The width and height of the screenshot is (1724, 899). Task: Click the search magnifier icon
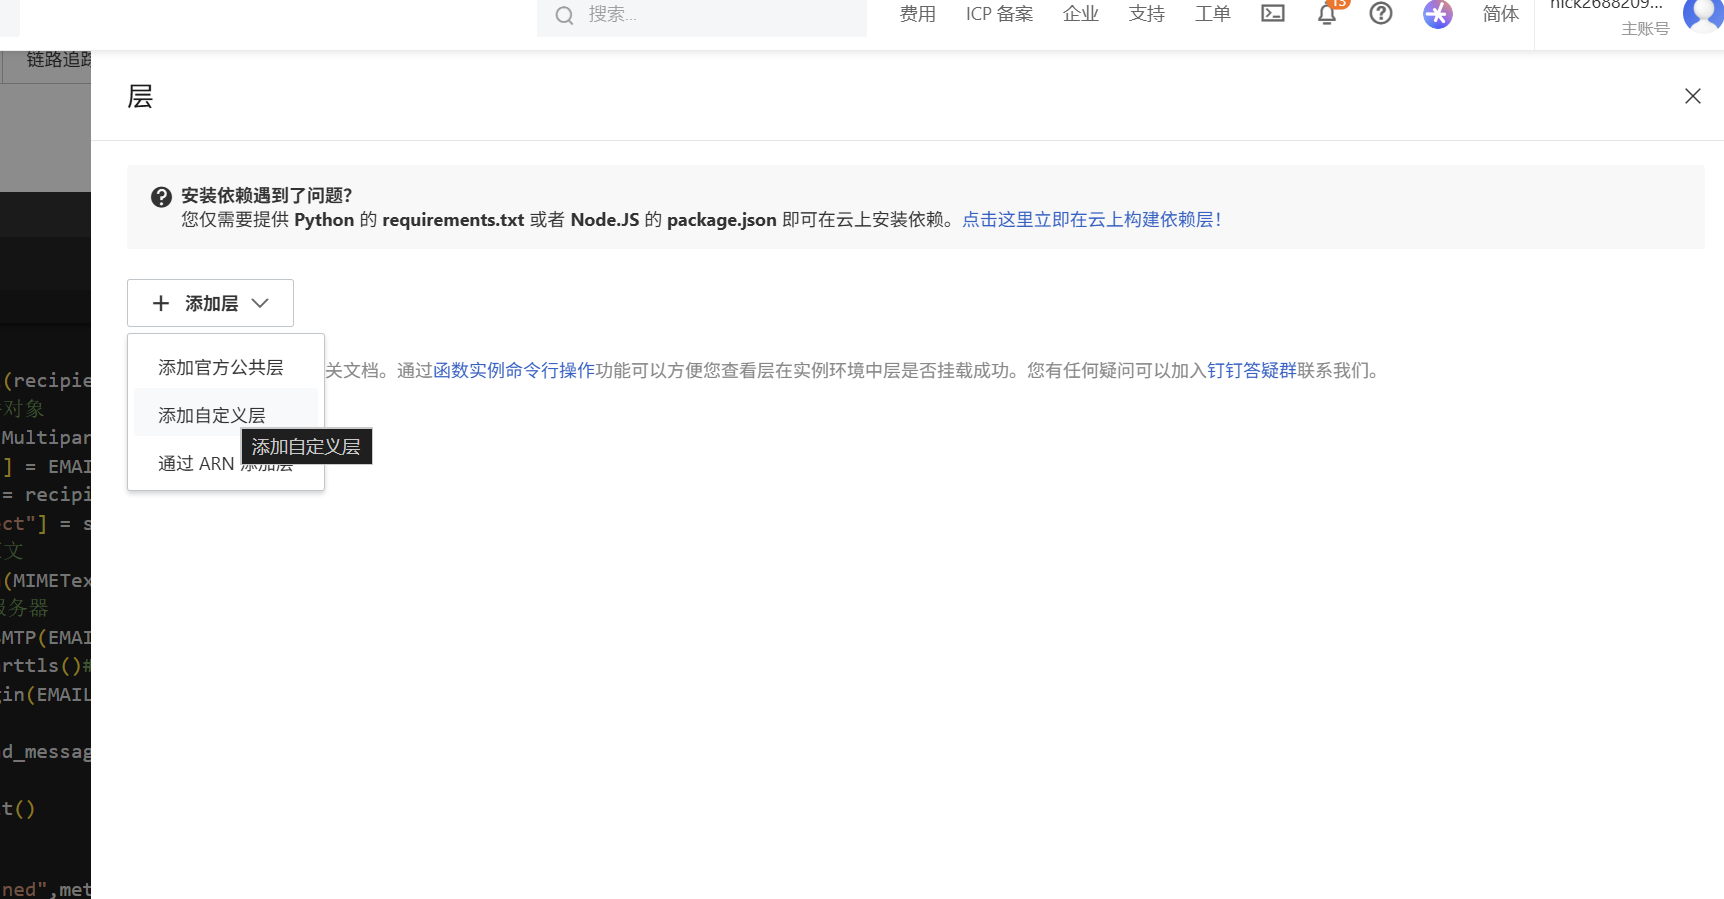[x=564, y=15]
